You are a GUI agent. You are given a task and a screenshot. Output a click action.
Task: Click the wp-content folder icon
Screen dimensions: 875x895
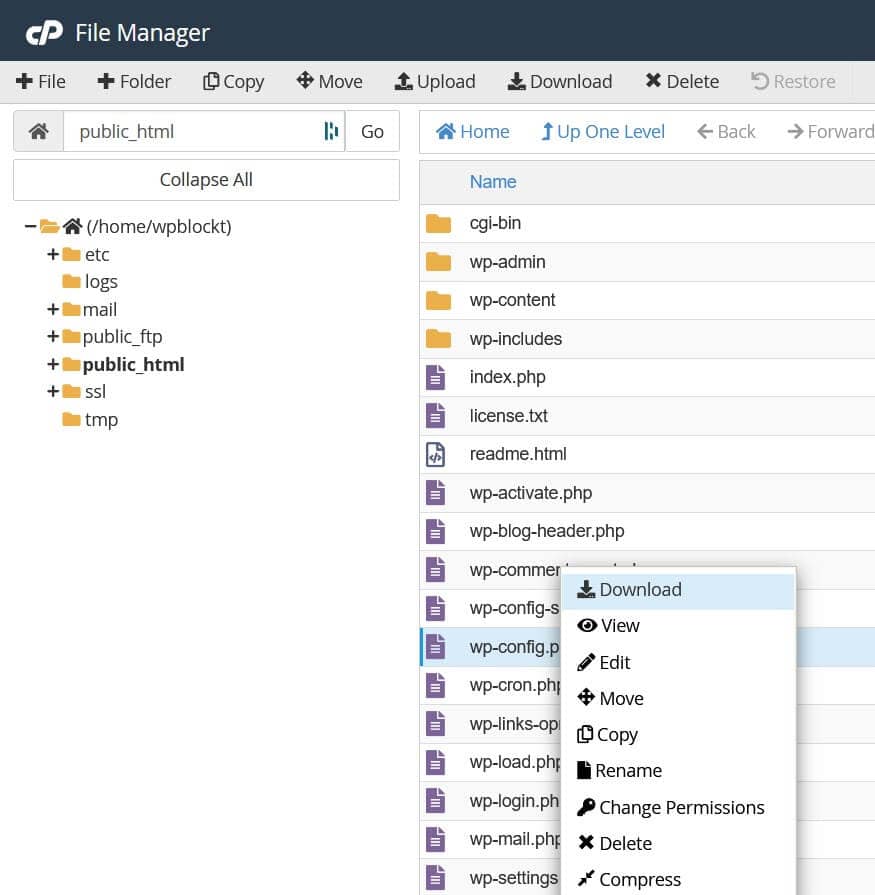point(438,300)
